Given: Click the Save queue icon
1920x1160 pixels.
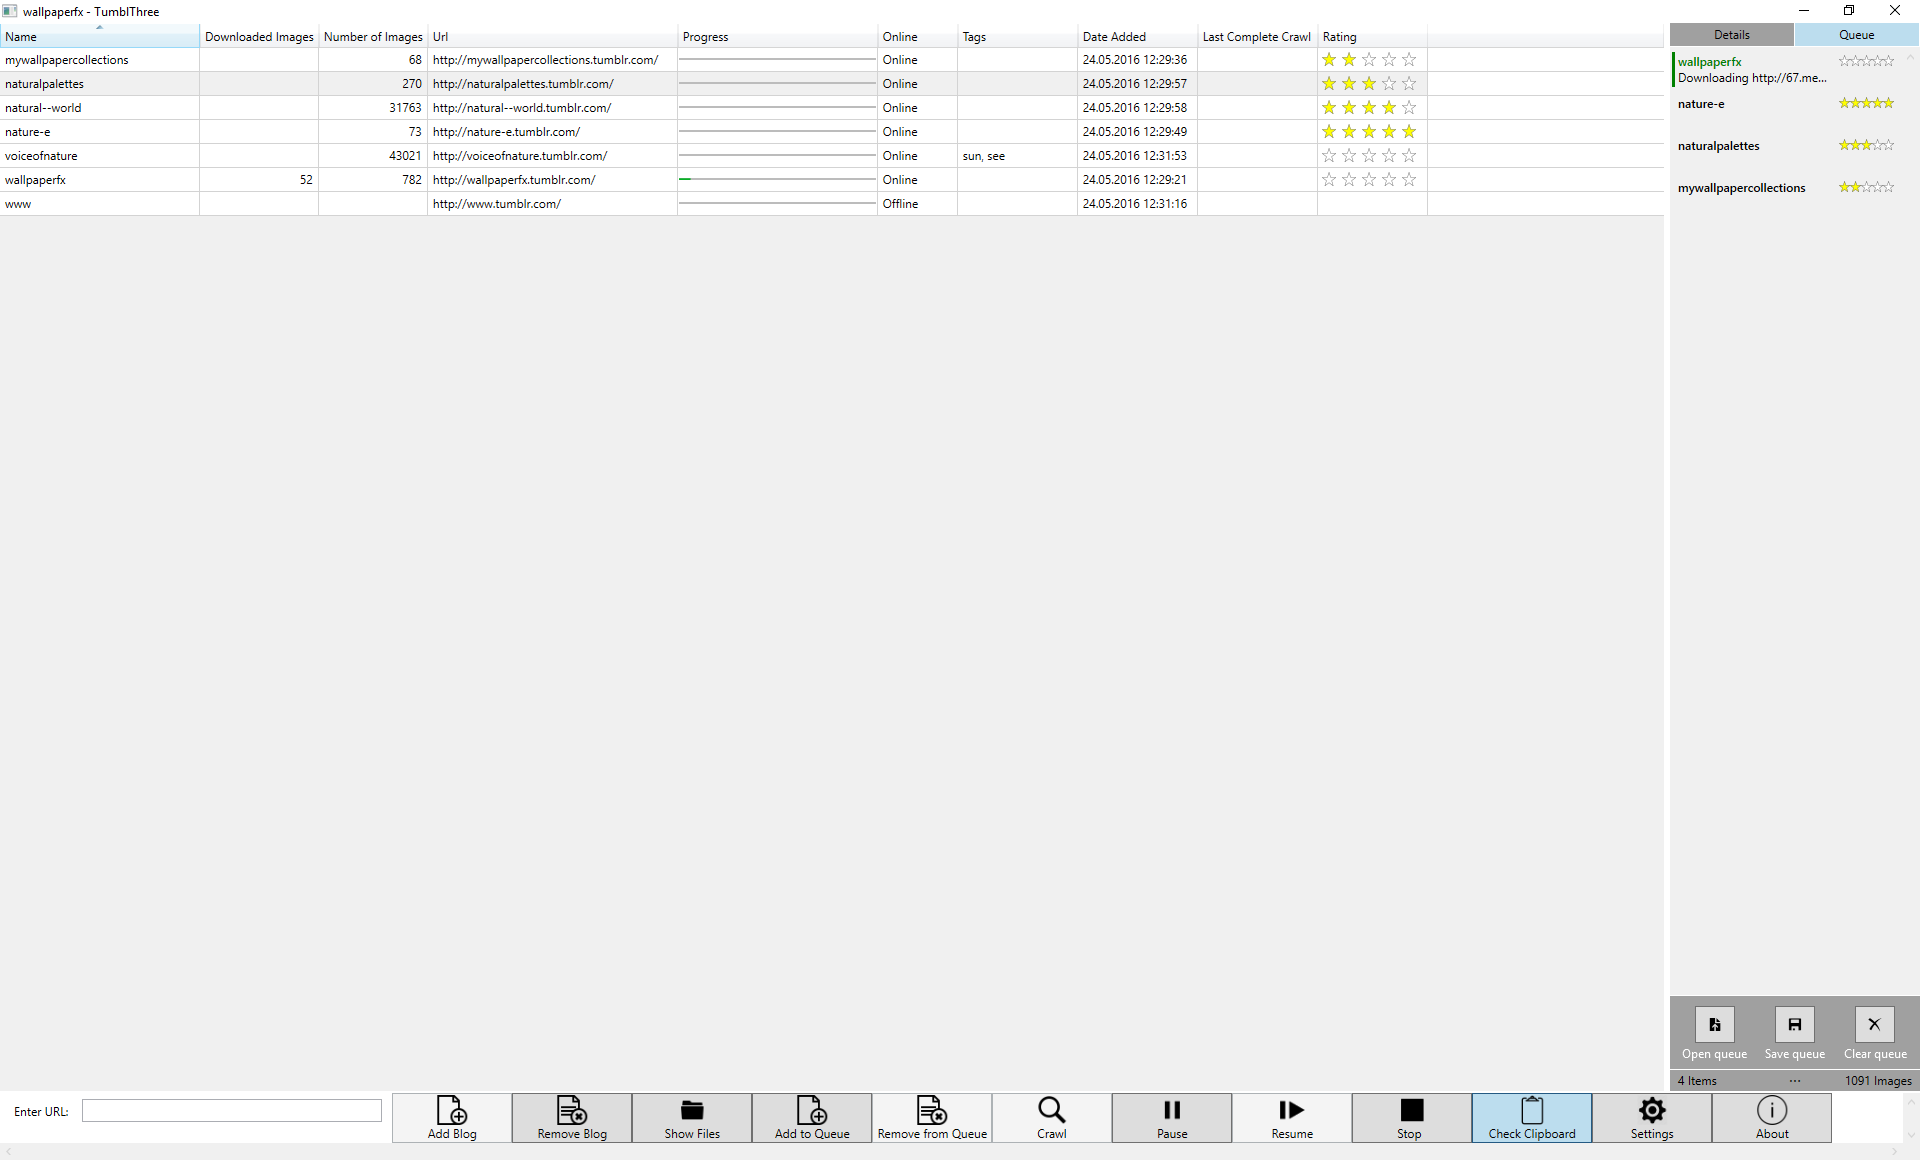Looking at the screenshot, I should [x=1795, y=1024].
